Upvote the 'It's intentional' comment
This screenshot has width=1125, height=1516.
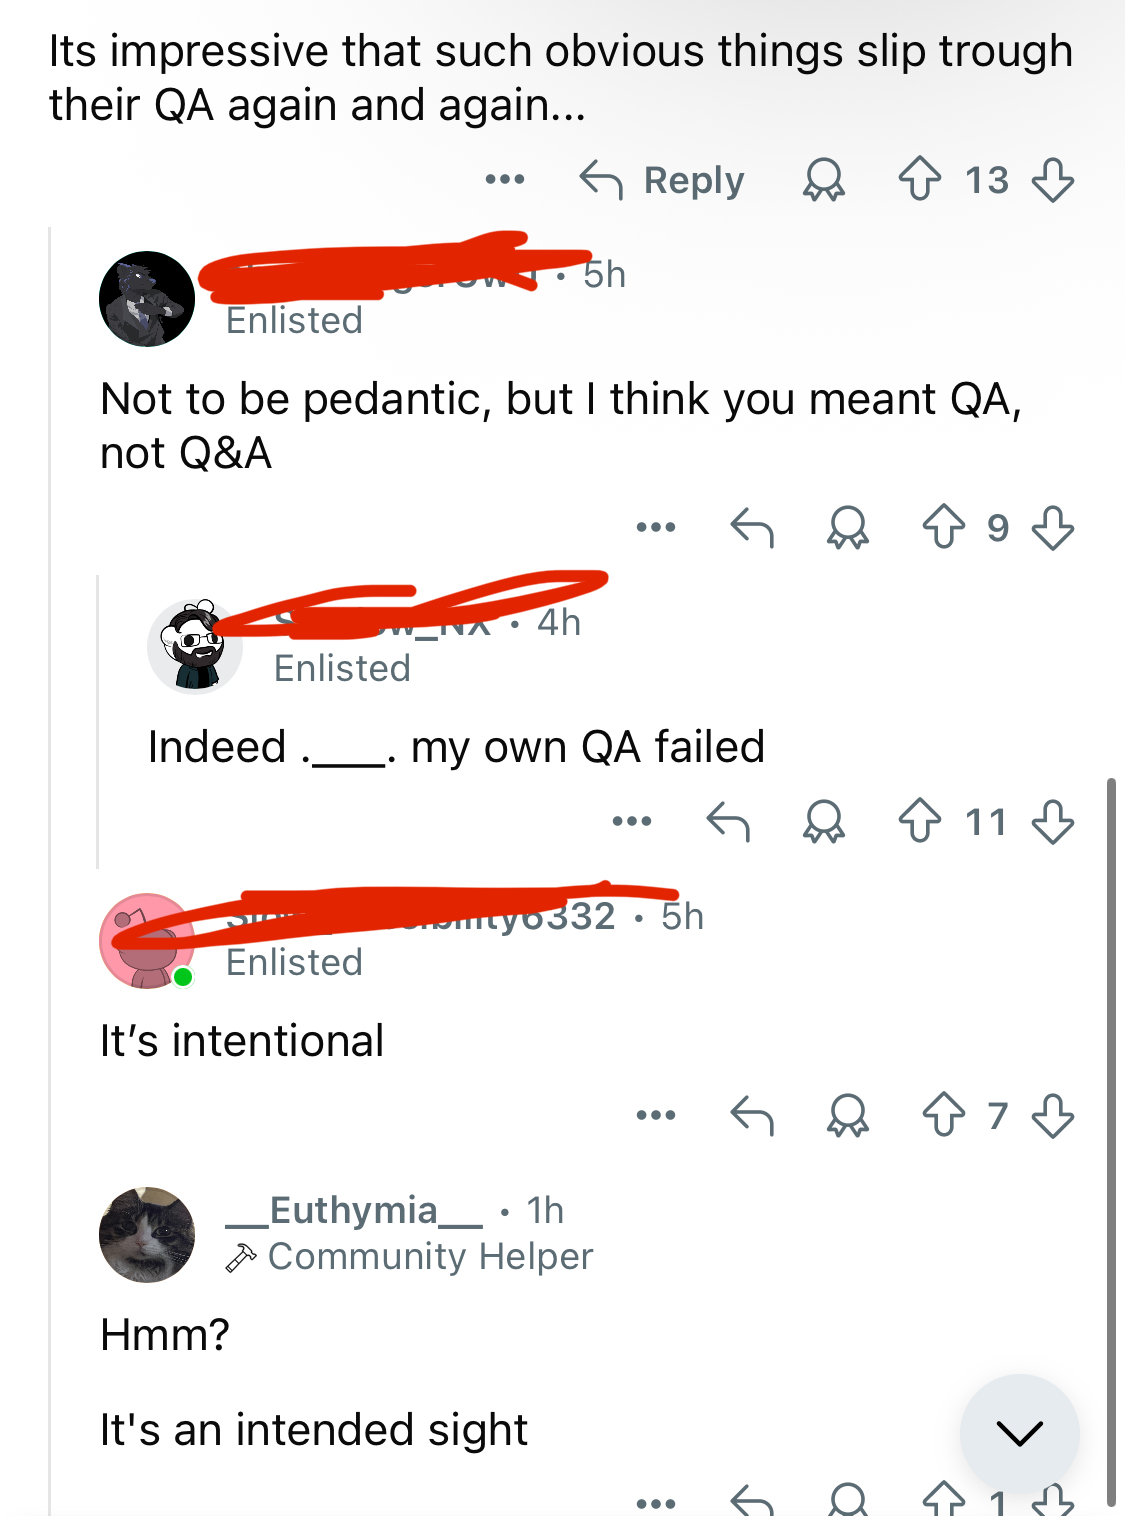tap(943, 1115)
